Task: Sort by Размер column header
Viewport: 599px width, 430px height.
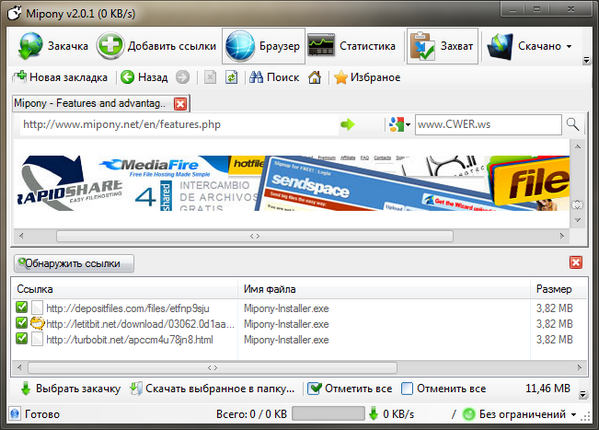Action: [559, 289]
